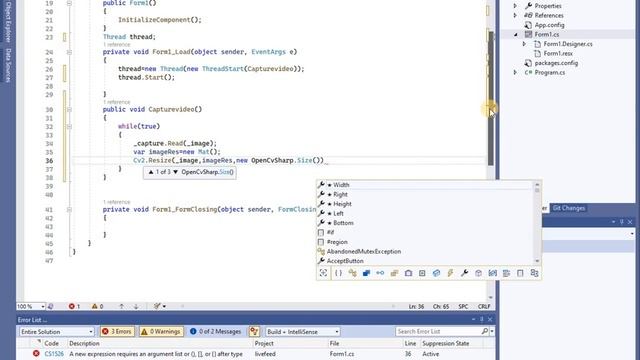Toggle the 3 Errors filter button
The width and height of the screenshot is (640, 360).
(118, 331)
